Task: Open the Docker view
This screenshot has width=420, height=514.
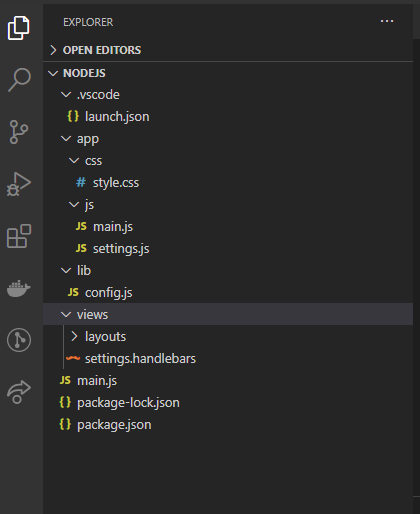Action: tap(19, 288)
